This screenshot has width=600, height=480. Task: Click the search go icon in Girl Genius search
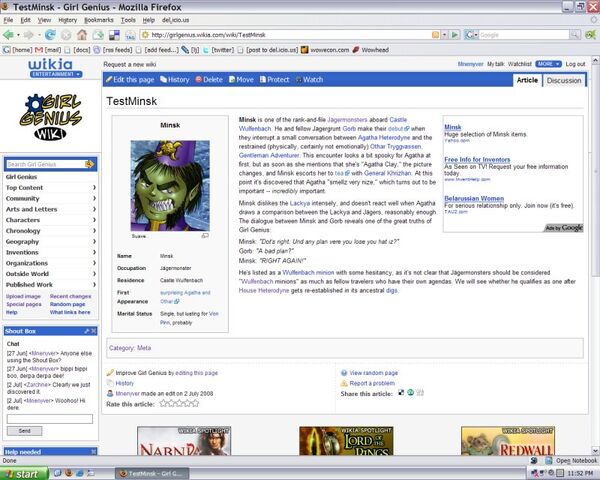89,164
